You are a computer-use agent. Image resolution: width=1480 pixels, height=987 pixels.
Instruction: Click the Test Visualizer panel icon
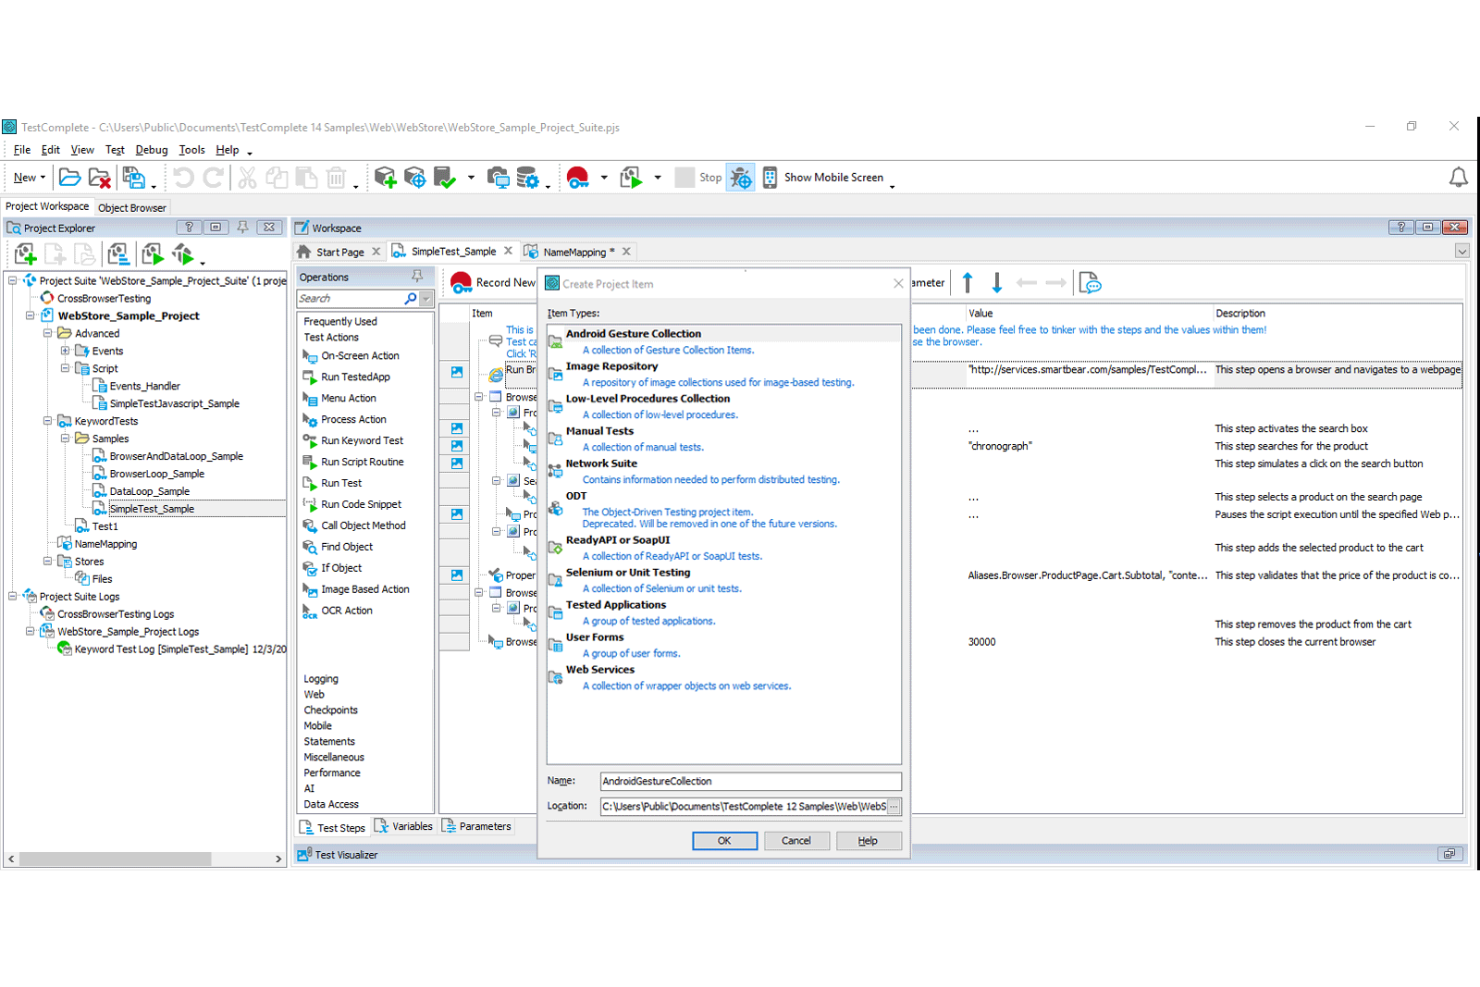[302, 854]
